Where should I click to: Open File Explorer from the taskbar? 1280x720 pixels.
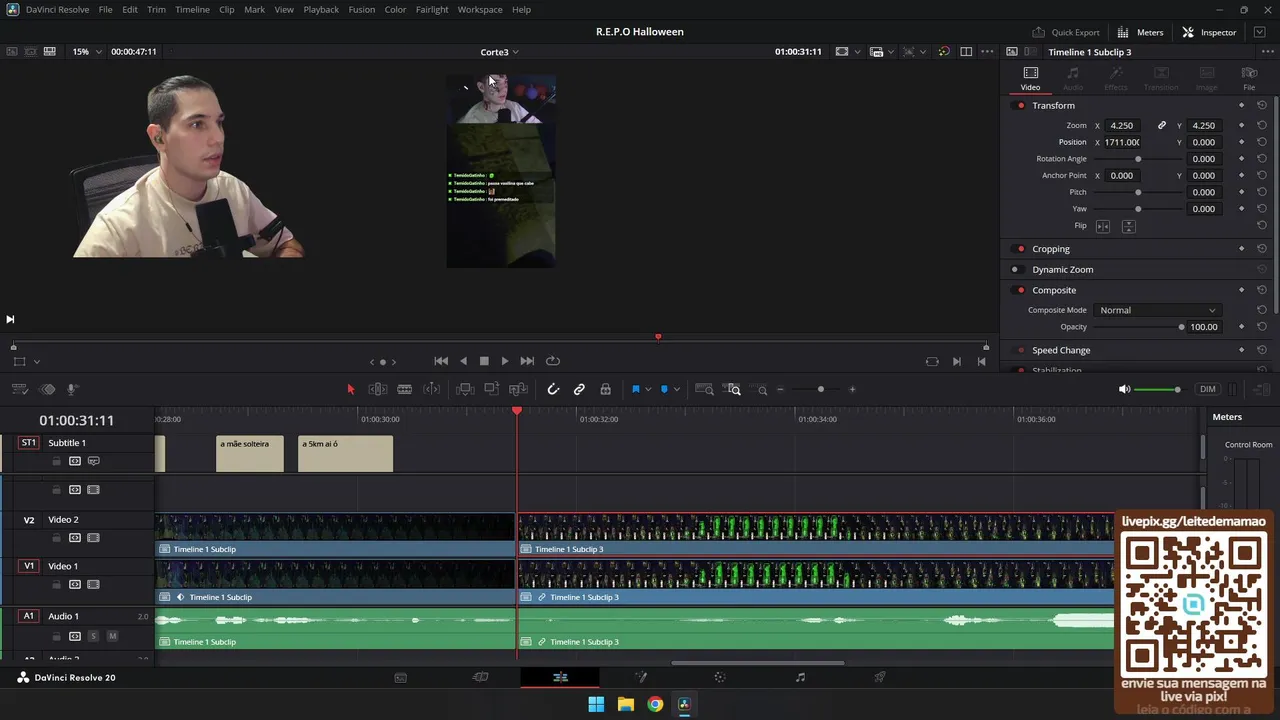pyautogui.click(x=626, y=704)
